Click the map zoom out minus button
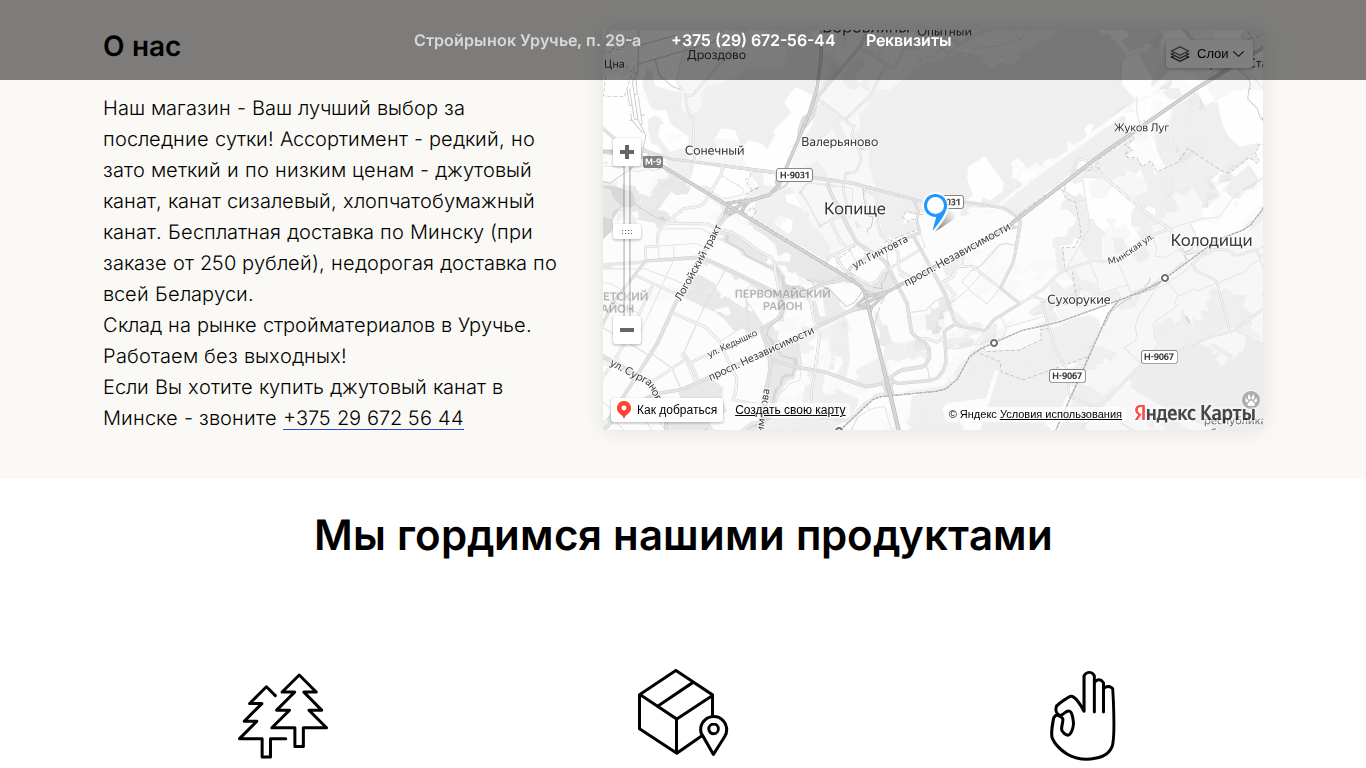Viewport: 1366px width, 768px height. point(627,330)
